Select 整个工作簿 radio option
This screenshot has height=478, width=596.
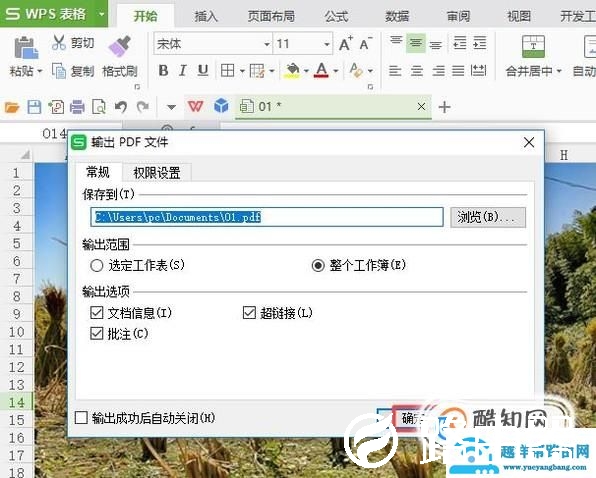click(318, 265)
